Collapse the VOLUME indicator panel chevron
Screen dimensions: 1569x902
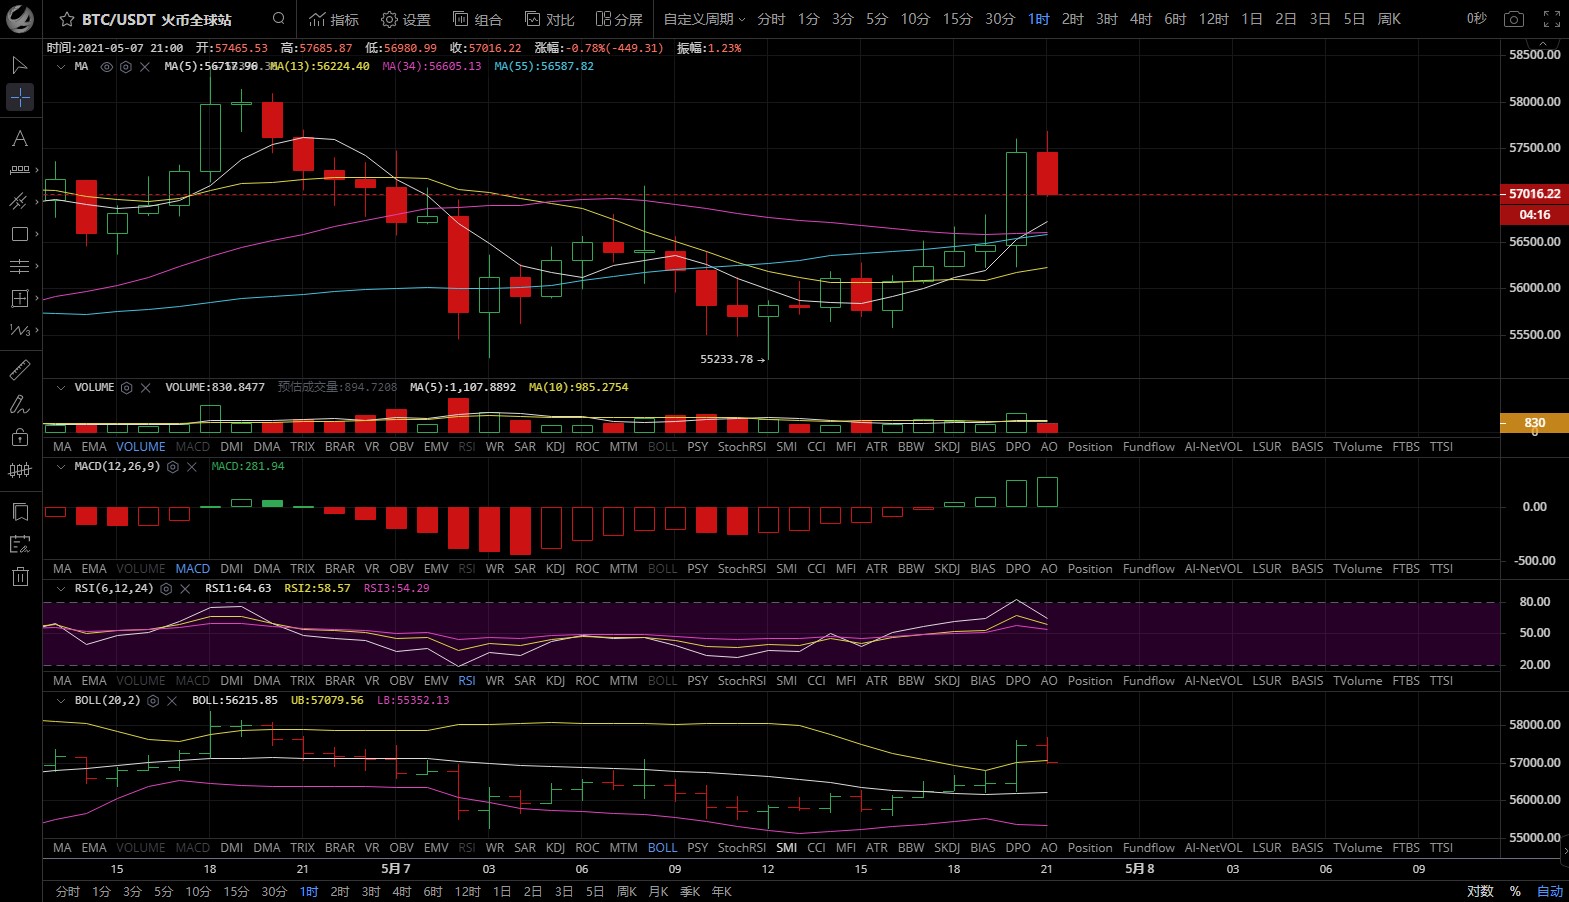[x=61, y=388]
